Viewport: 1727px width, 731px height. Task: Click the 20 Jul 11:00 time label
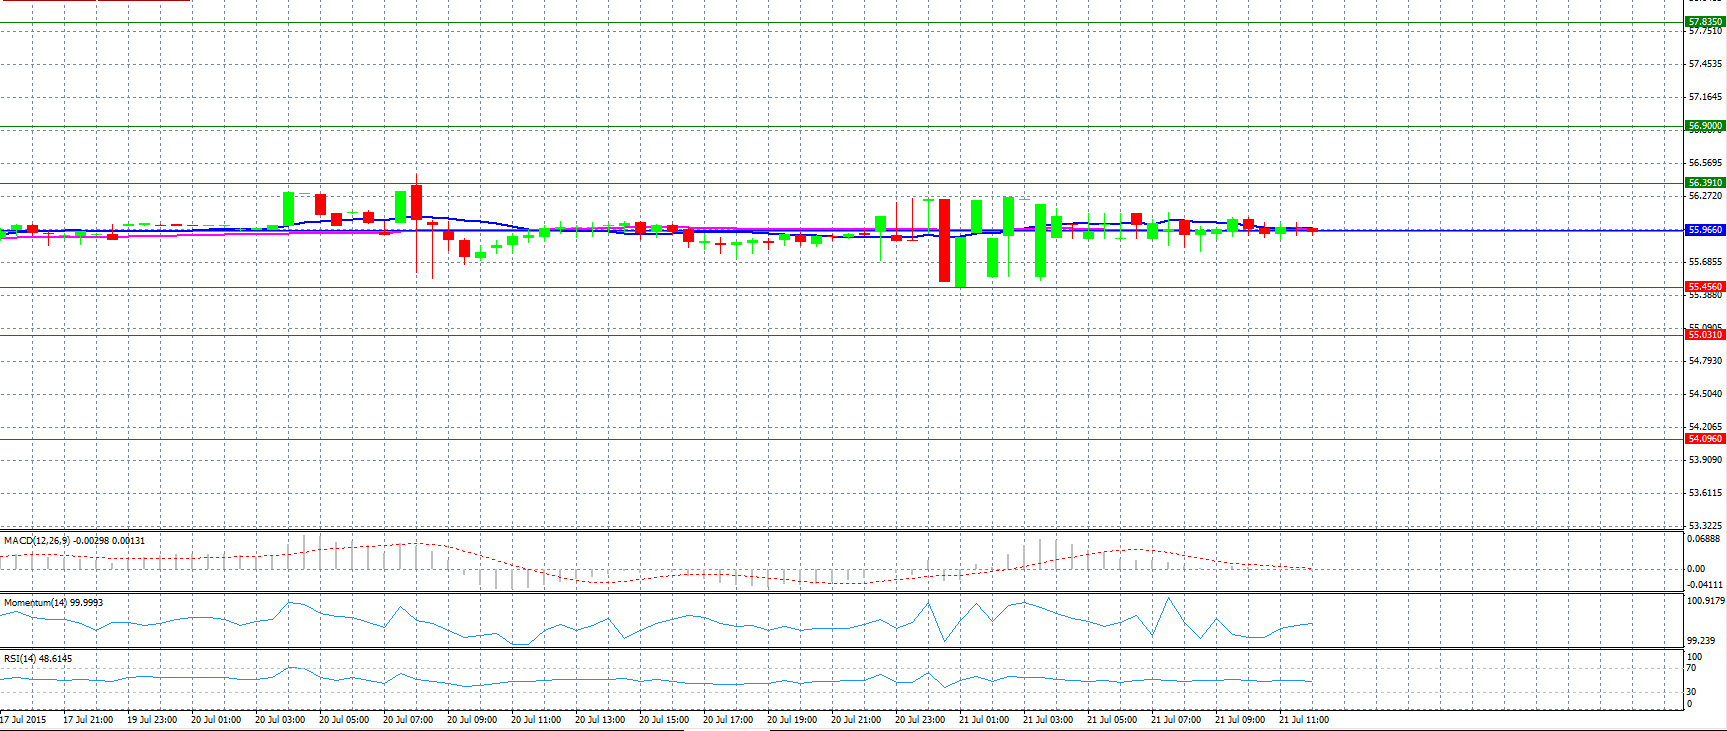pyautogui.click(x=536, y=719)
